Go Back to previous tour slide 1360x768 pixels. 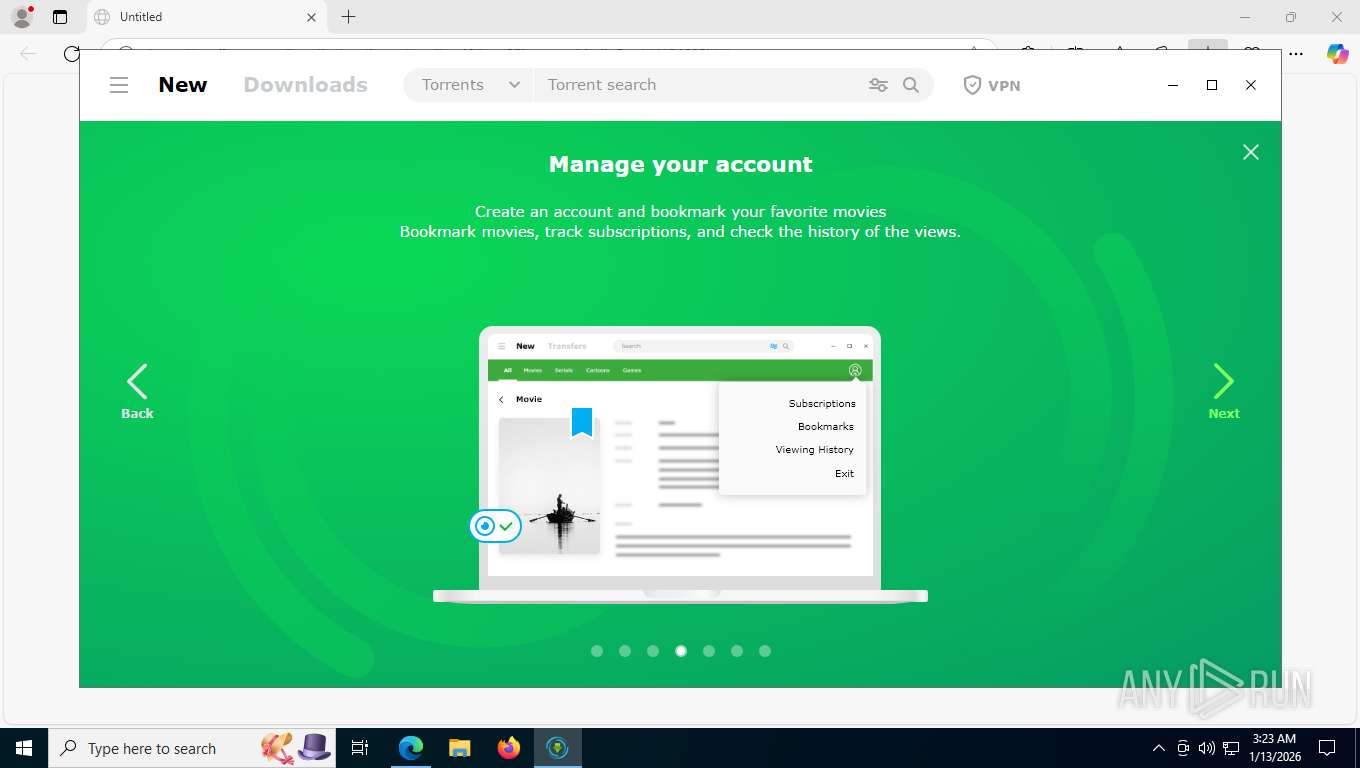pyautogui.click(x=137, y=391)
